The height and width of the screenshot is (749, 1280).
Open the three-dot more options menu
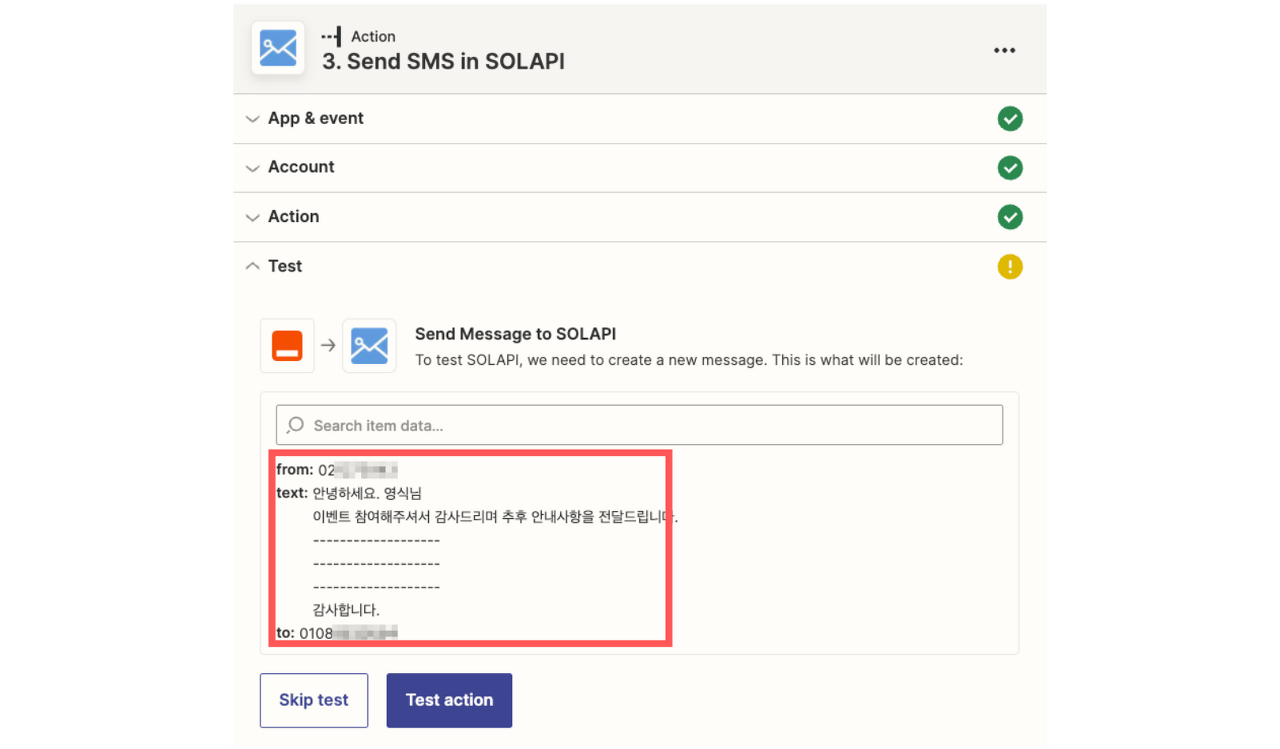pos(1005,50)
